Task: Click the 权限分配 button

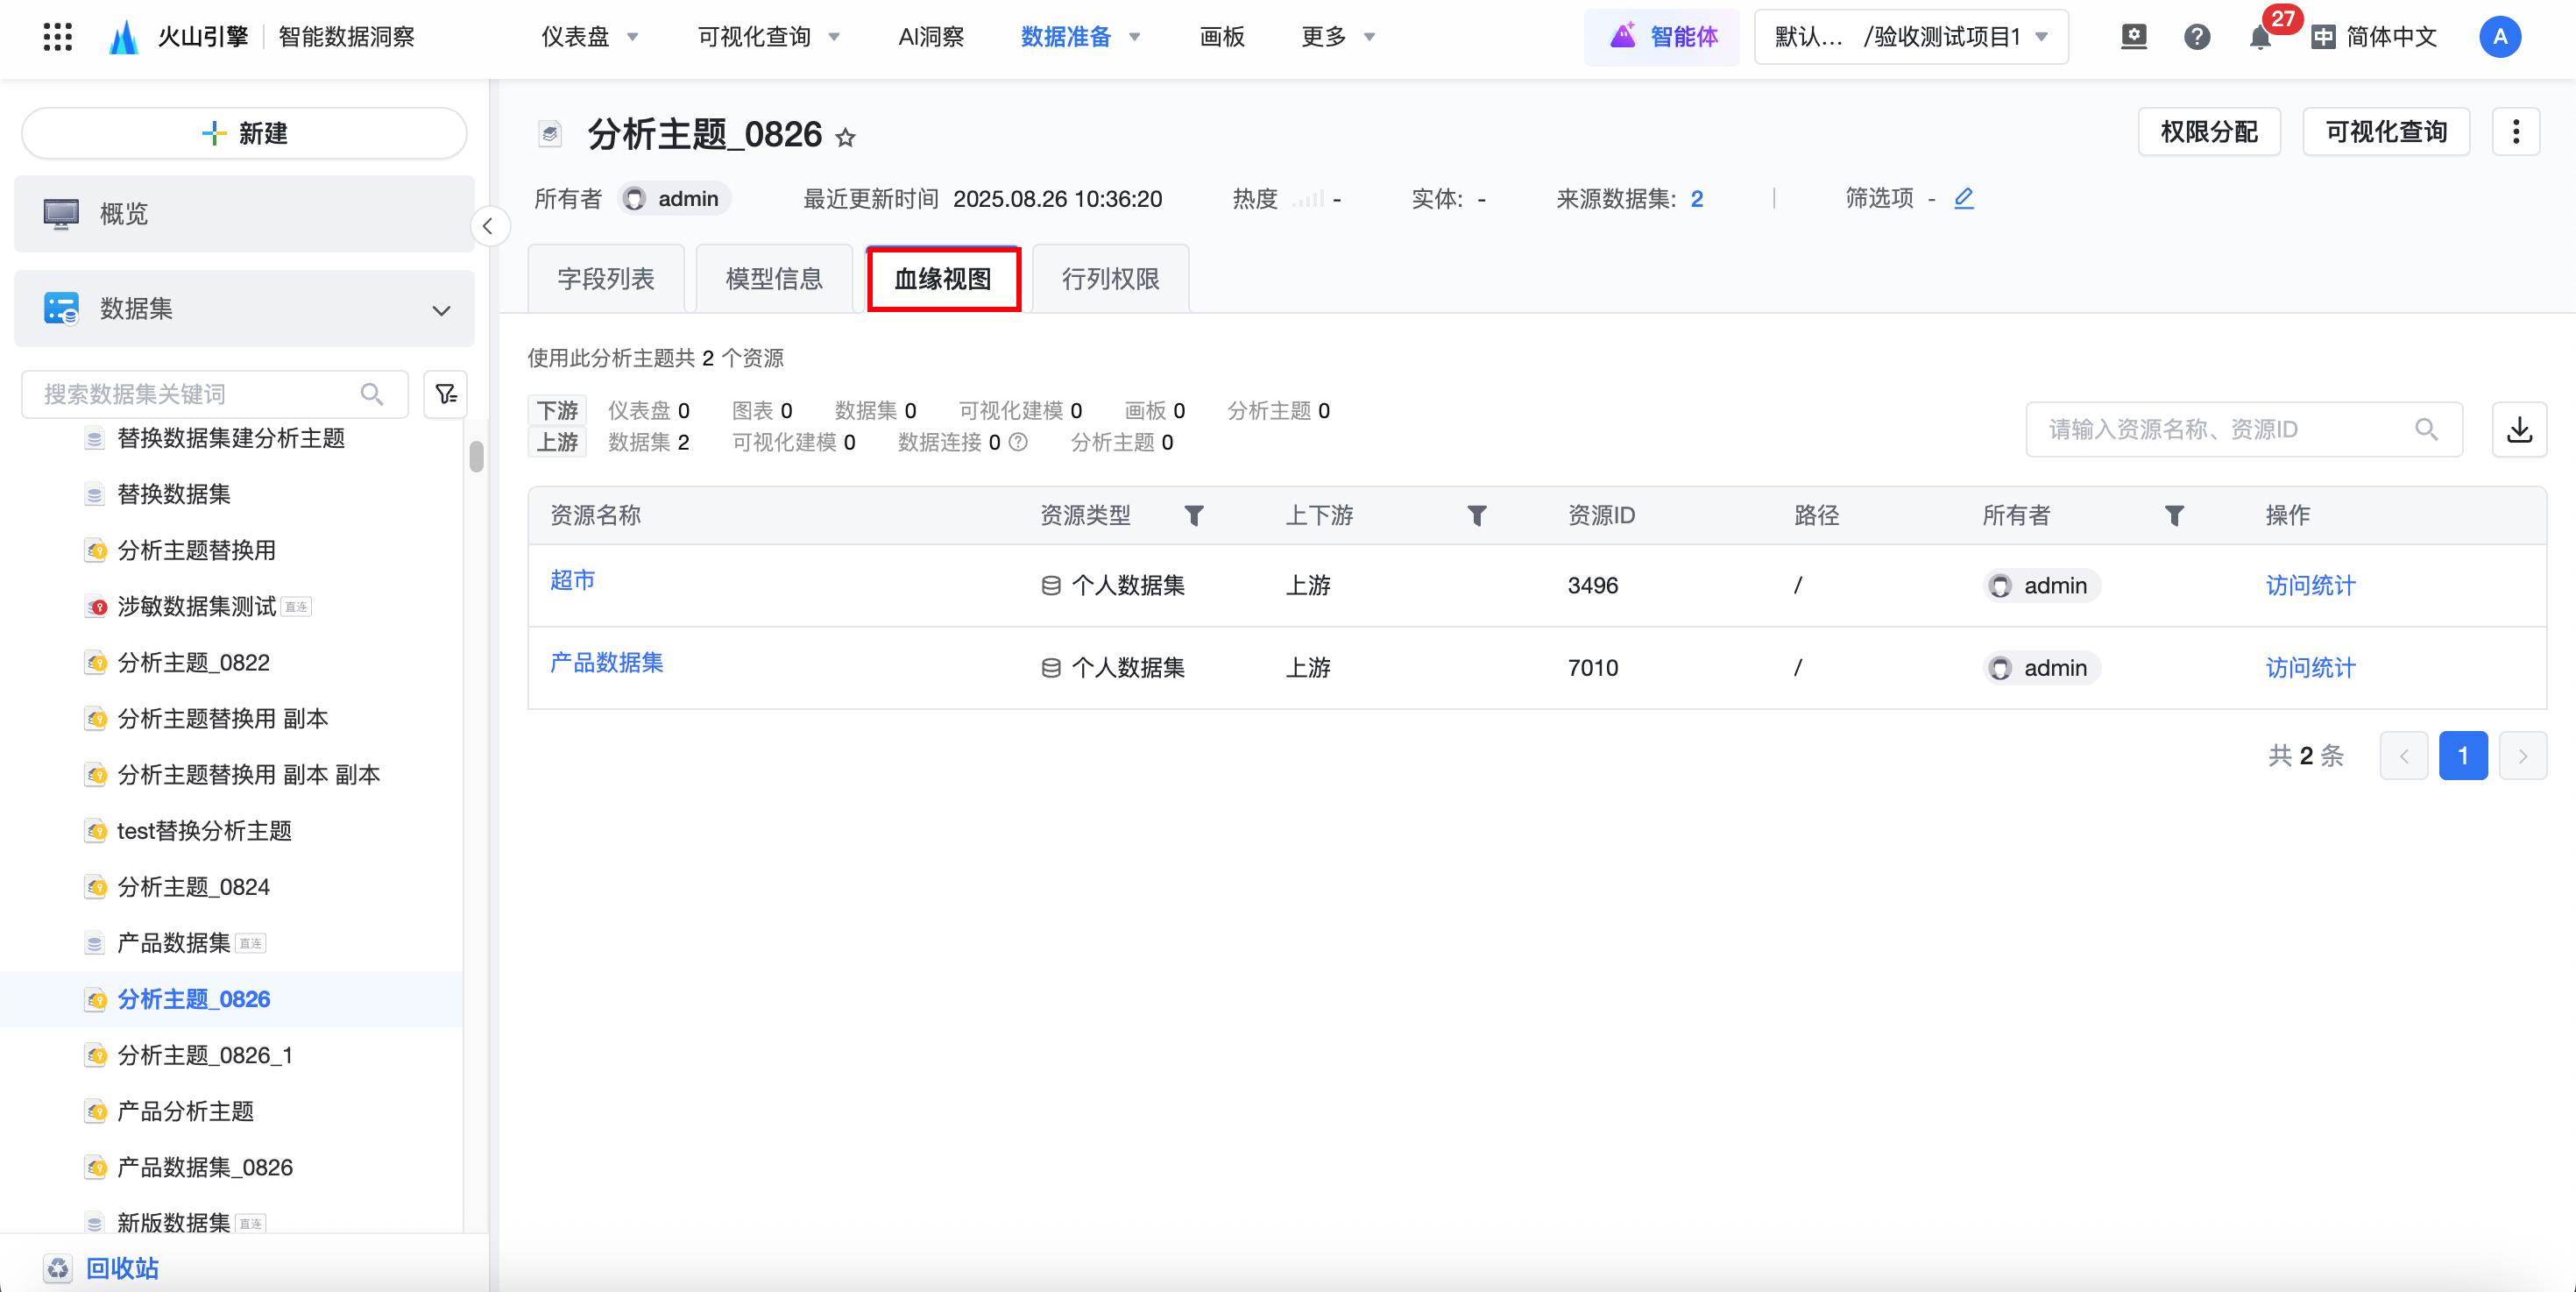Action: pos(2208,132)
